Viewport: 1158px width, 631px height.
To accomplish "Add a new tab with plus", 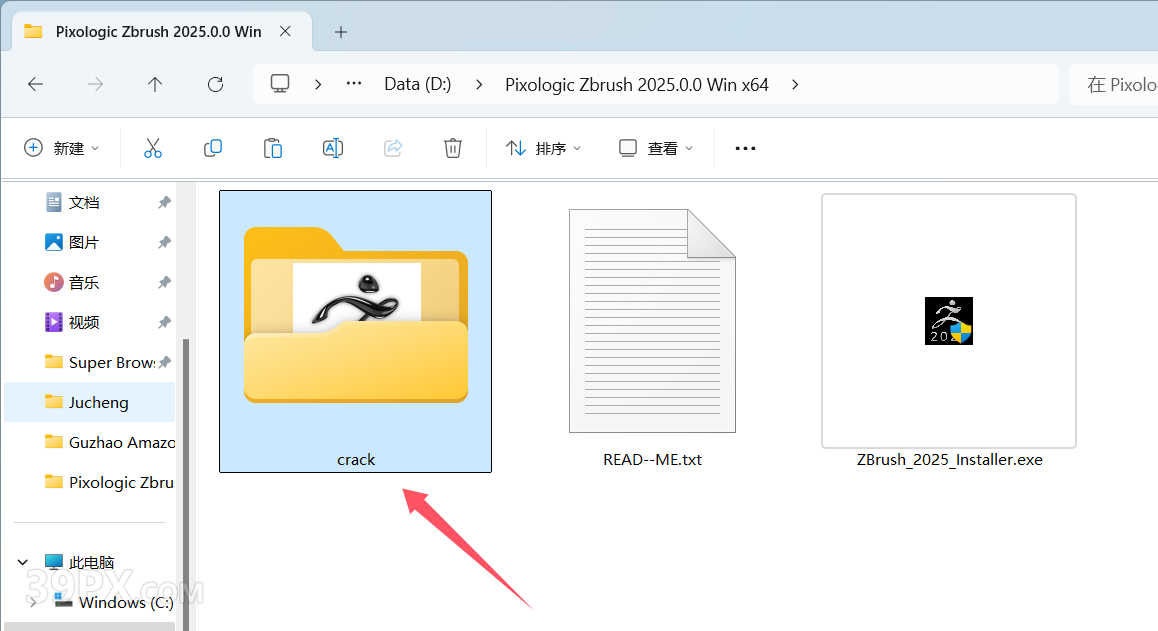I will coord(340,32).
